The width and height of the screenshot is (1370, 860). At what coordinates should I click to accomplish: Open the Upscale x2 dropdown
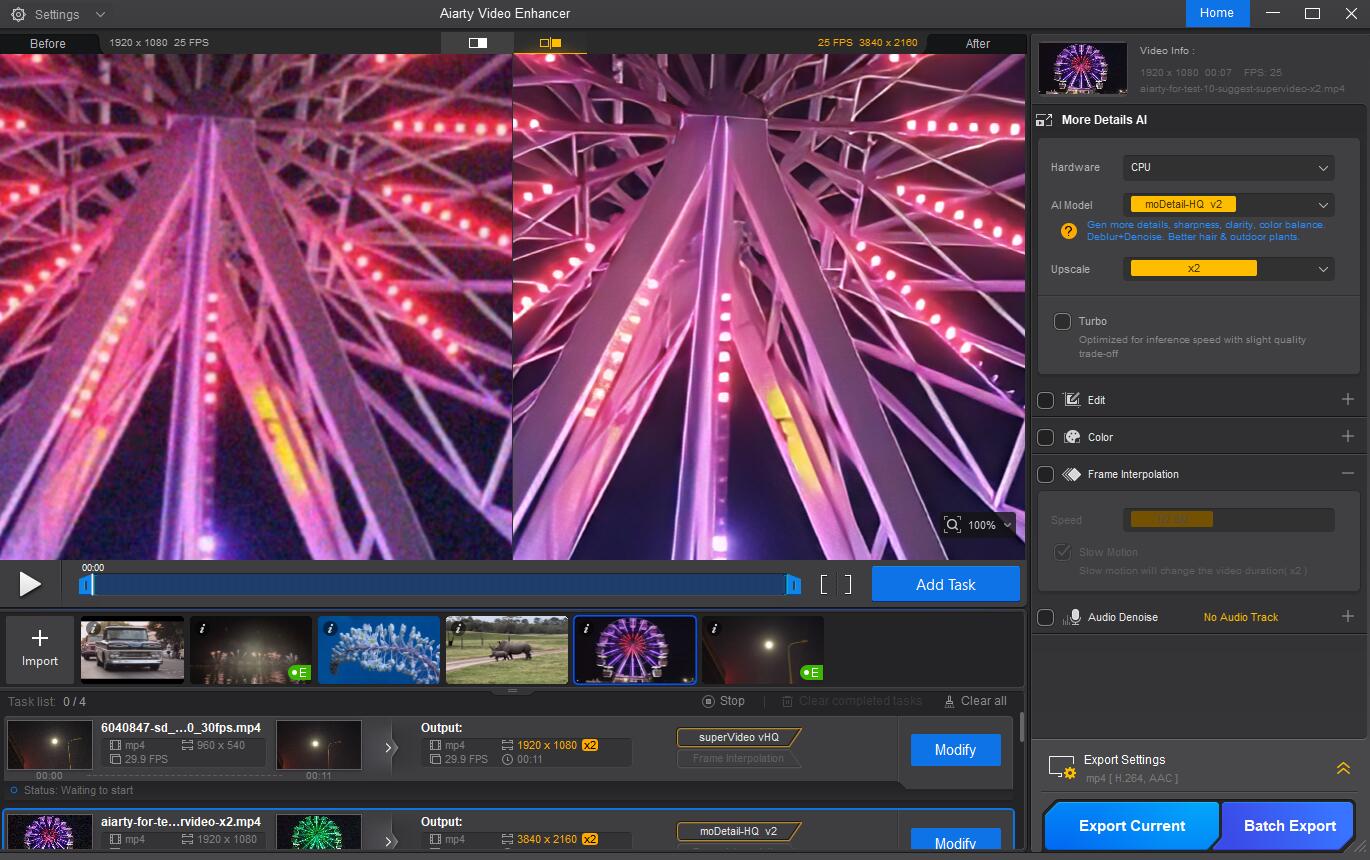(x=1228, y=269)
